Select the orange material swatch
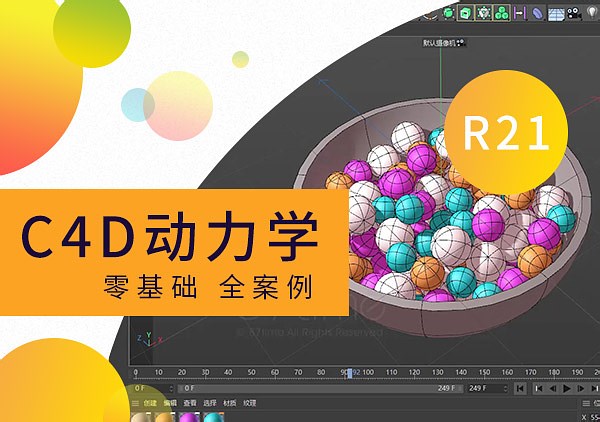The width and height of the screenshot is (600, 422). 165,417
